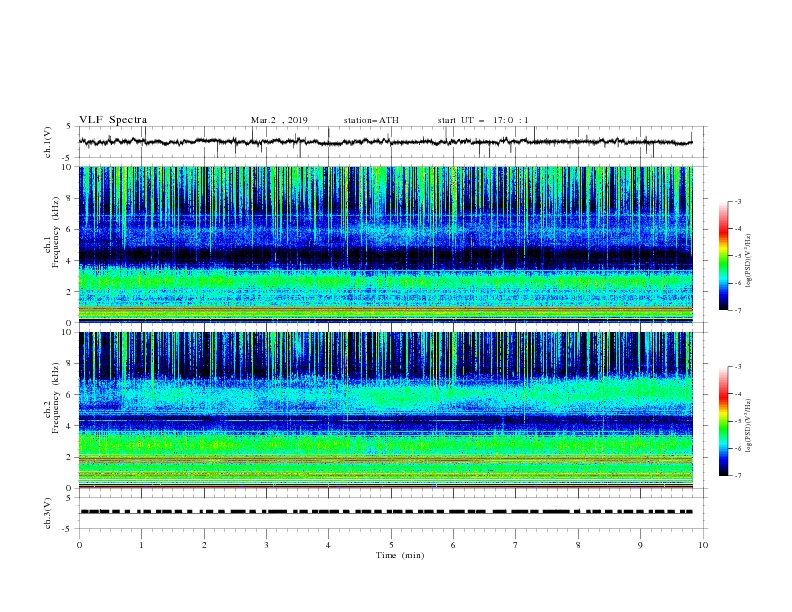Click the "8" kHz tick of ch.1 spectrogram
The width and height of the screenshot is (792, 612).
point(70,198)
